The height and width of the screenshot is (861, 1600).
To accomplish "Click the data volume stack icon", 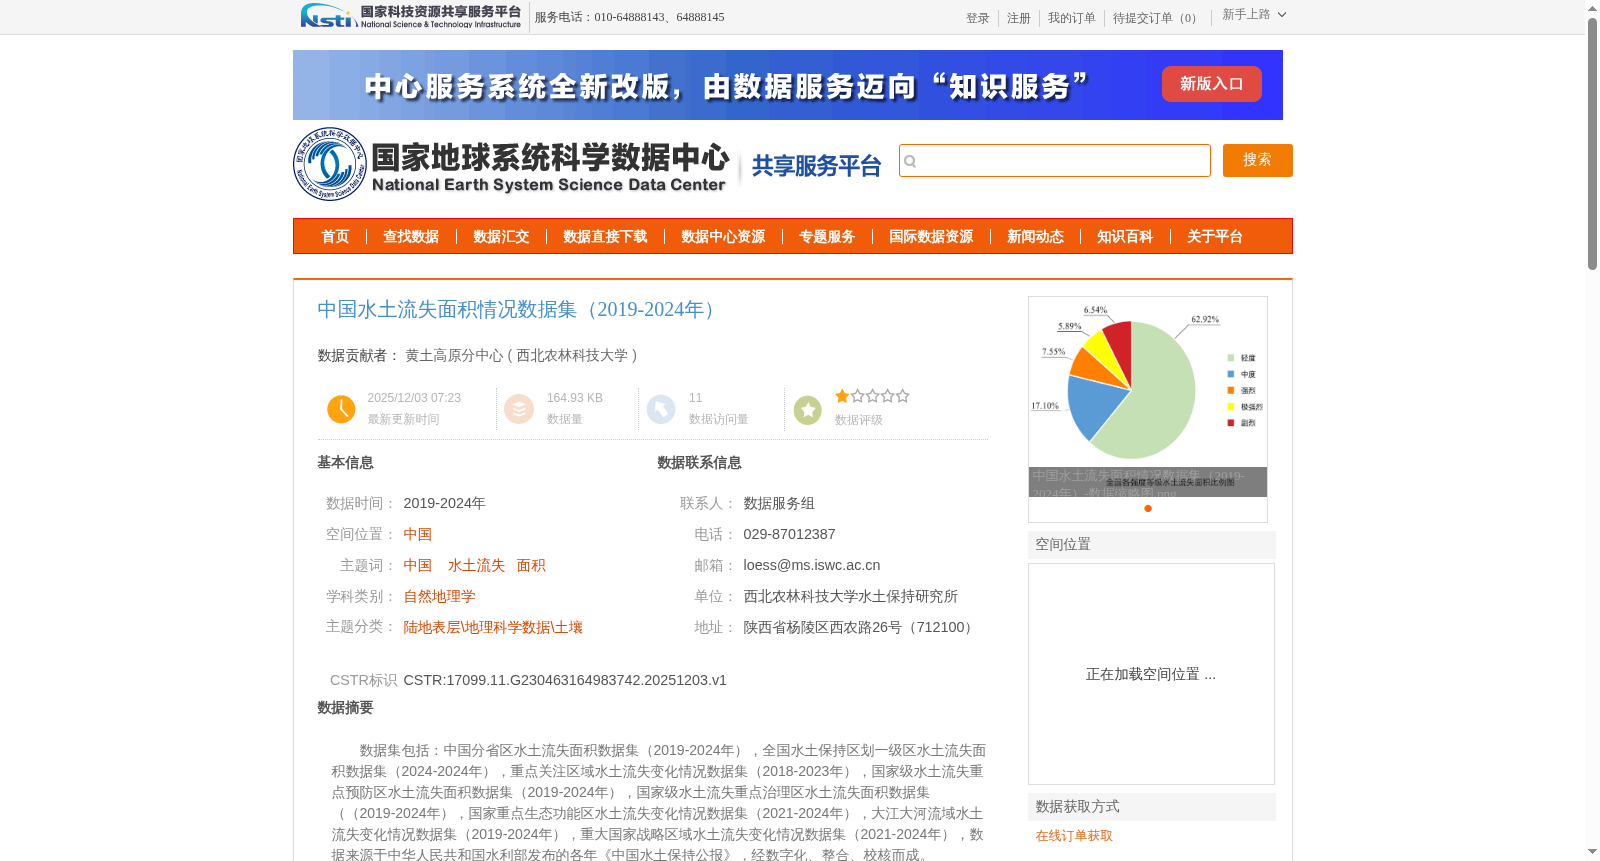I will (x=519, y=409).
